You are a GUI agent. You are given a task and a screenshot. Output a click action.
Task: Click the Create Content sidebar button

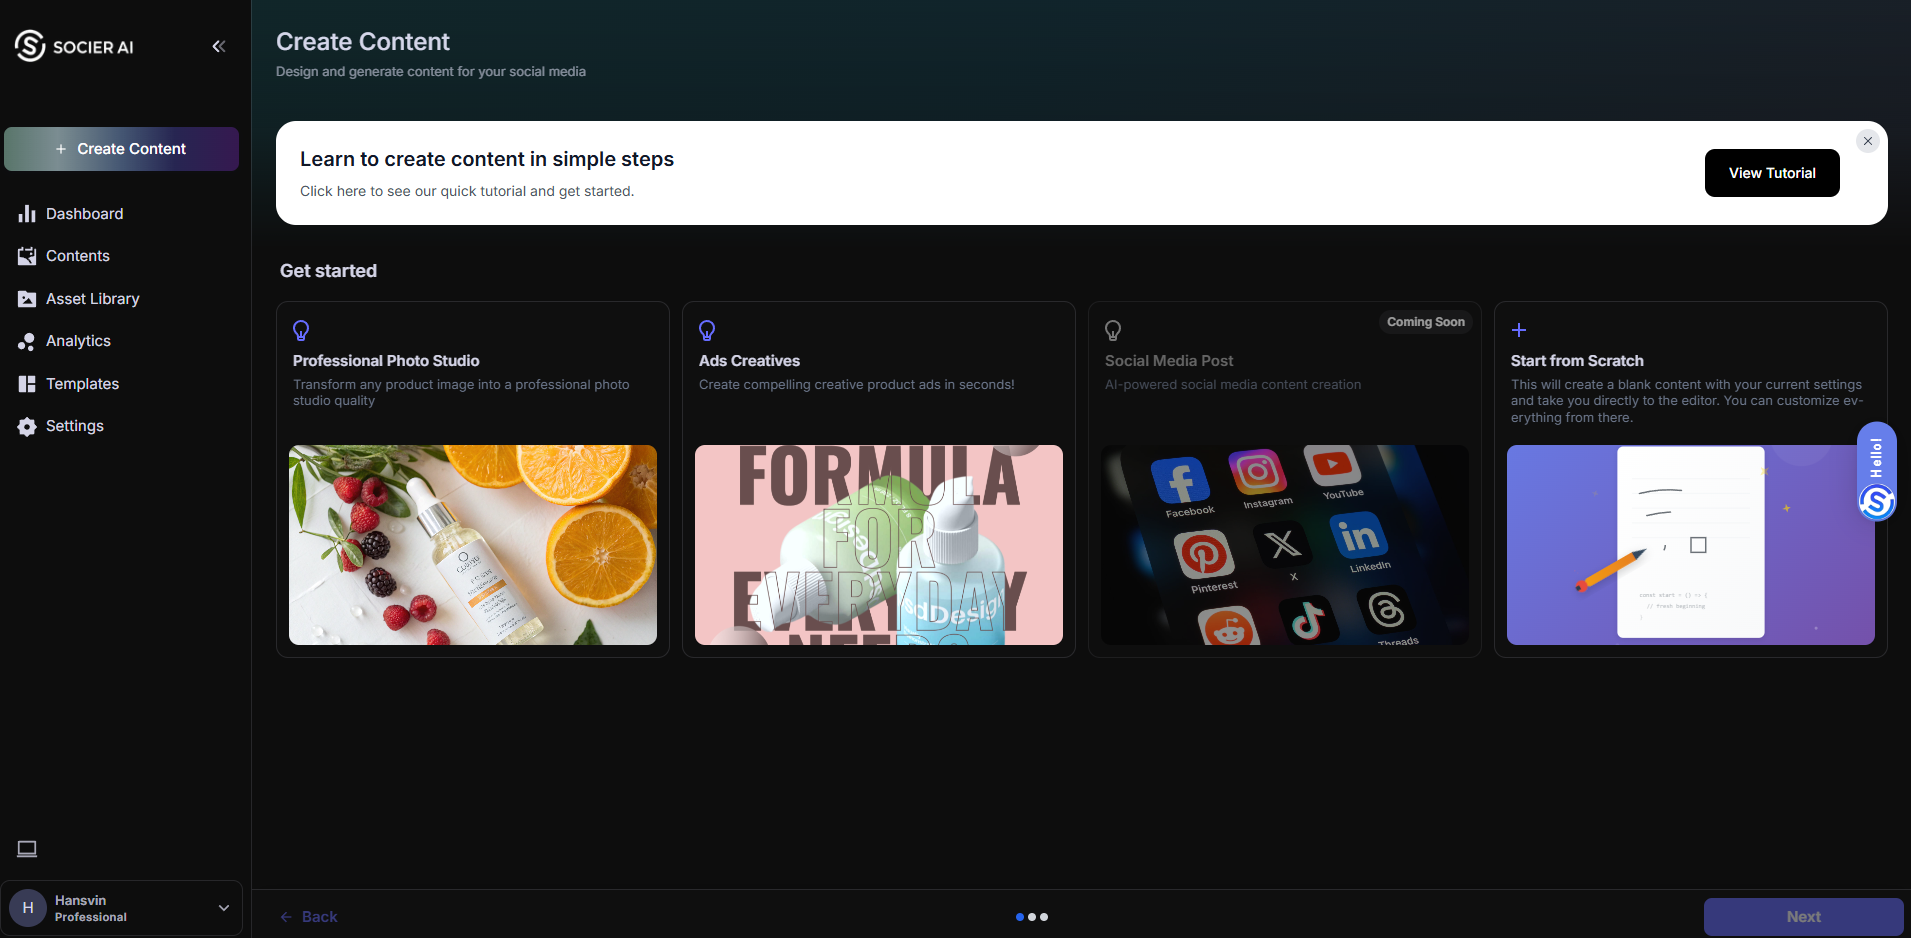(x=121, y=149)
